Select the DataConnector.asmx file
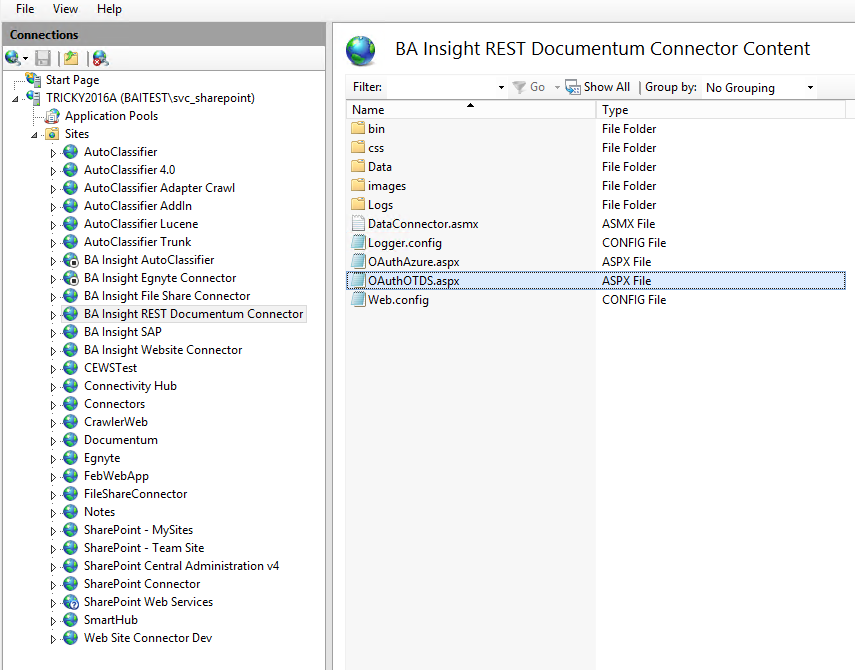 pyautogui.click(x=423, y=224)
